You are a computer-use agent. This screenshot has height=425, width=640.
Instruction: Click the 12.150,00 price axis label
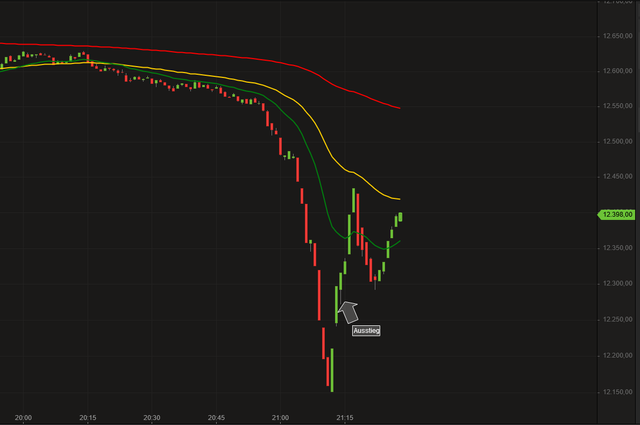point(618,392)
